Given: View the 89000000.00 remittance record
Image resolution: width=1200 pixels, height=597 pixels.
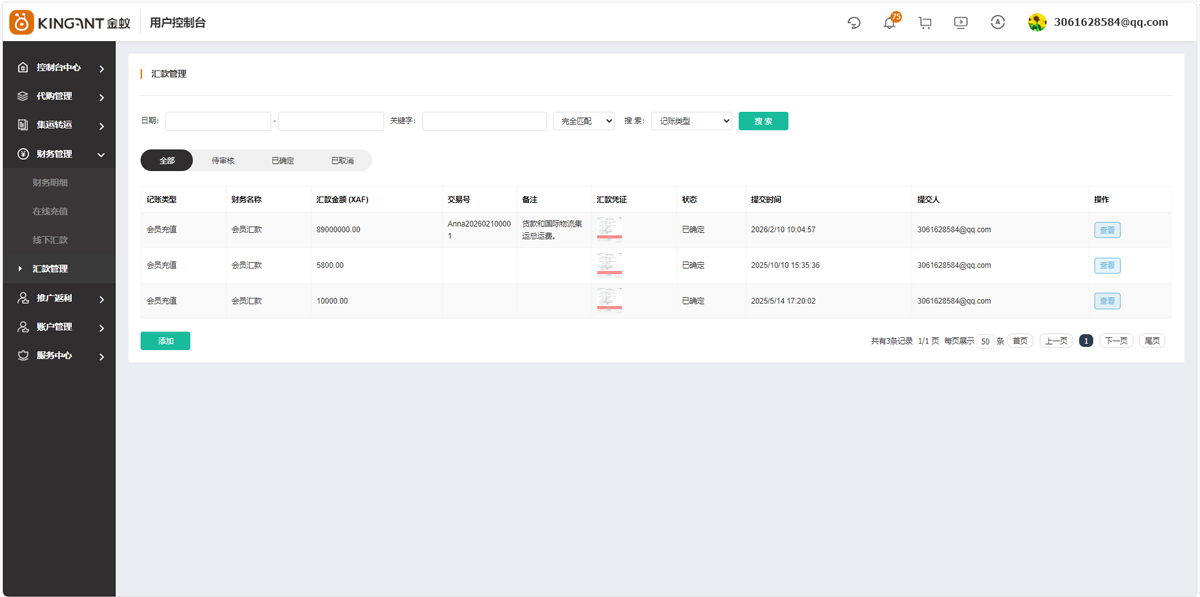Looking at the screenshot, I should (x=1106, y=230).
